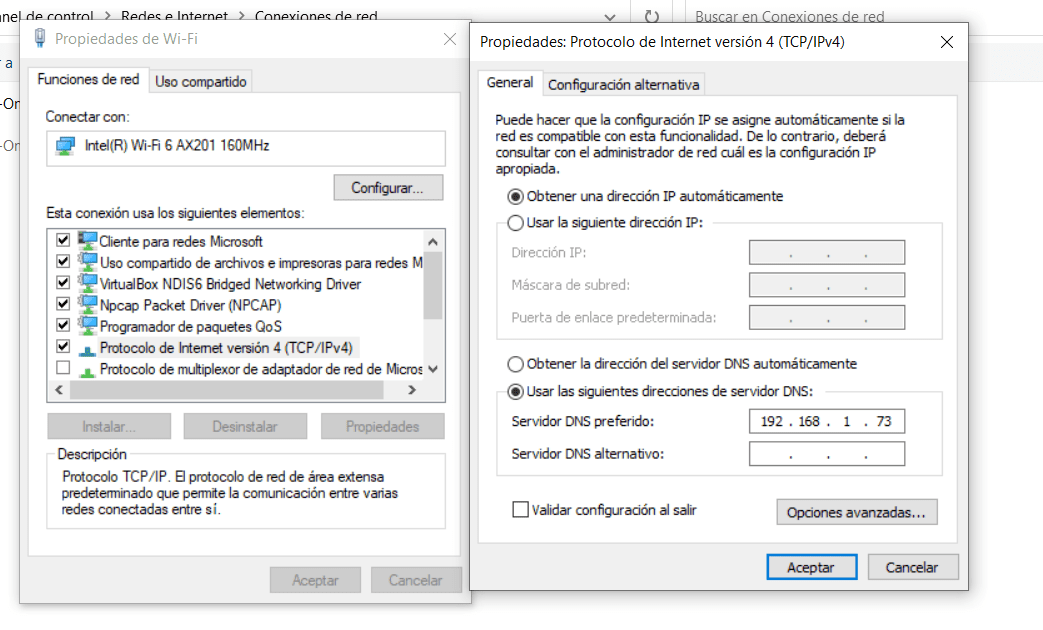This screenshot has height=630, width=1043.
Task: Uncheck Npcap Packet Driver (NPCAP)
Action: click(x=63, y=303)
